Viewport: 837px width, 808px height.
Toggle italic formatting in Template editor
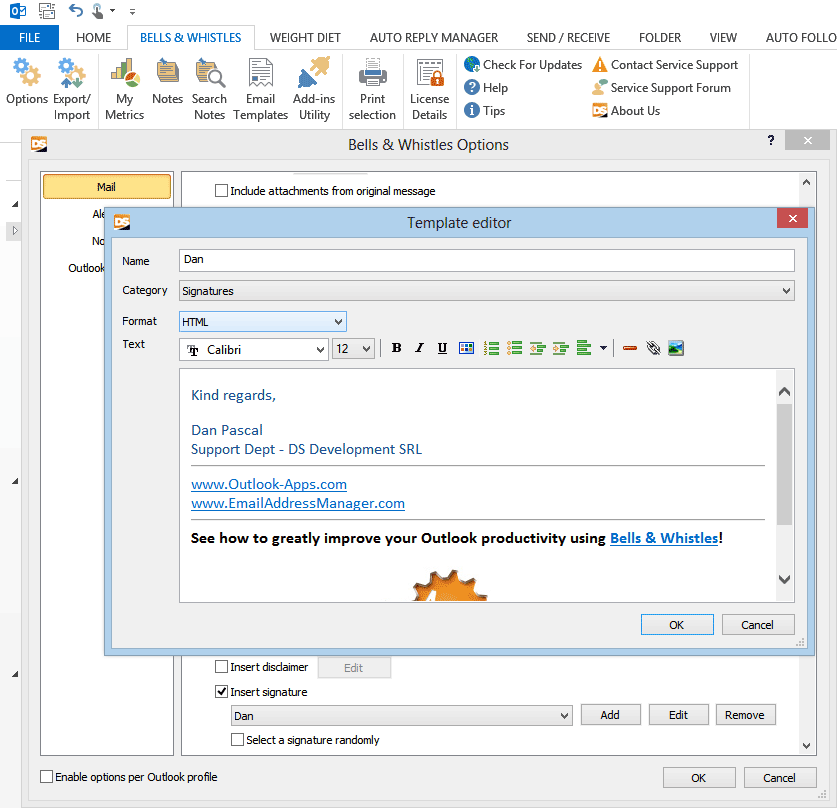click(420, 348)
